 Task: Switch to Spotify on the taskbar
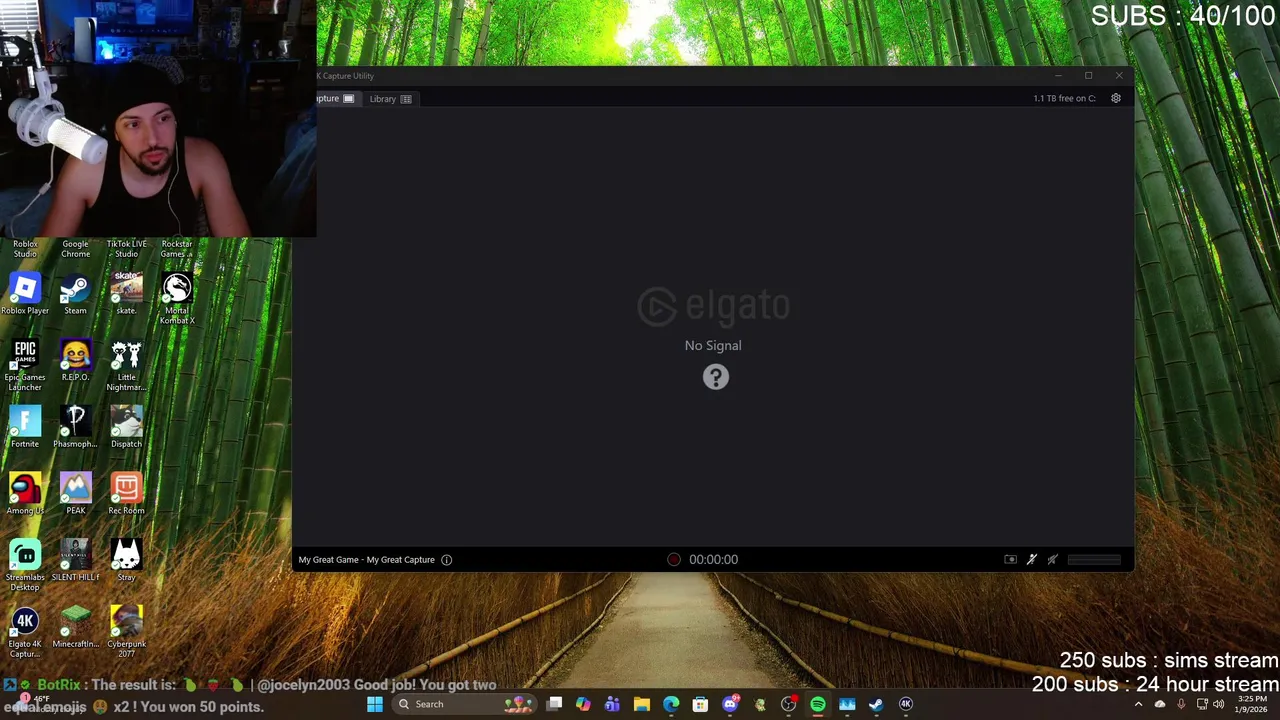click(x=818, y=704)
